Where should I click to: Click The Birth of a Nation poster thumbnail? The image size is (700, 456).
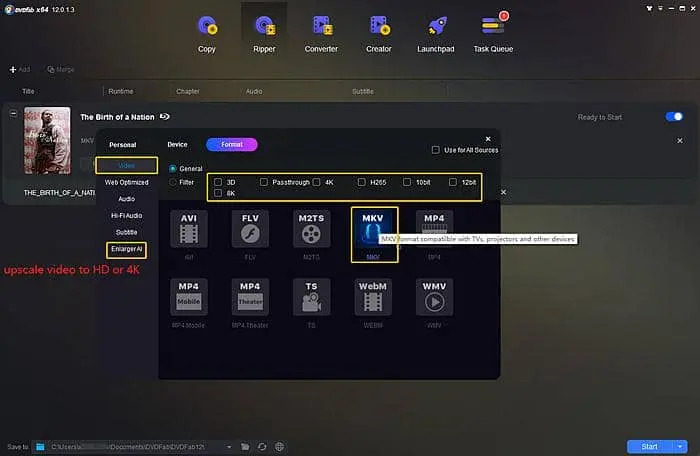[47, 140]
